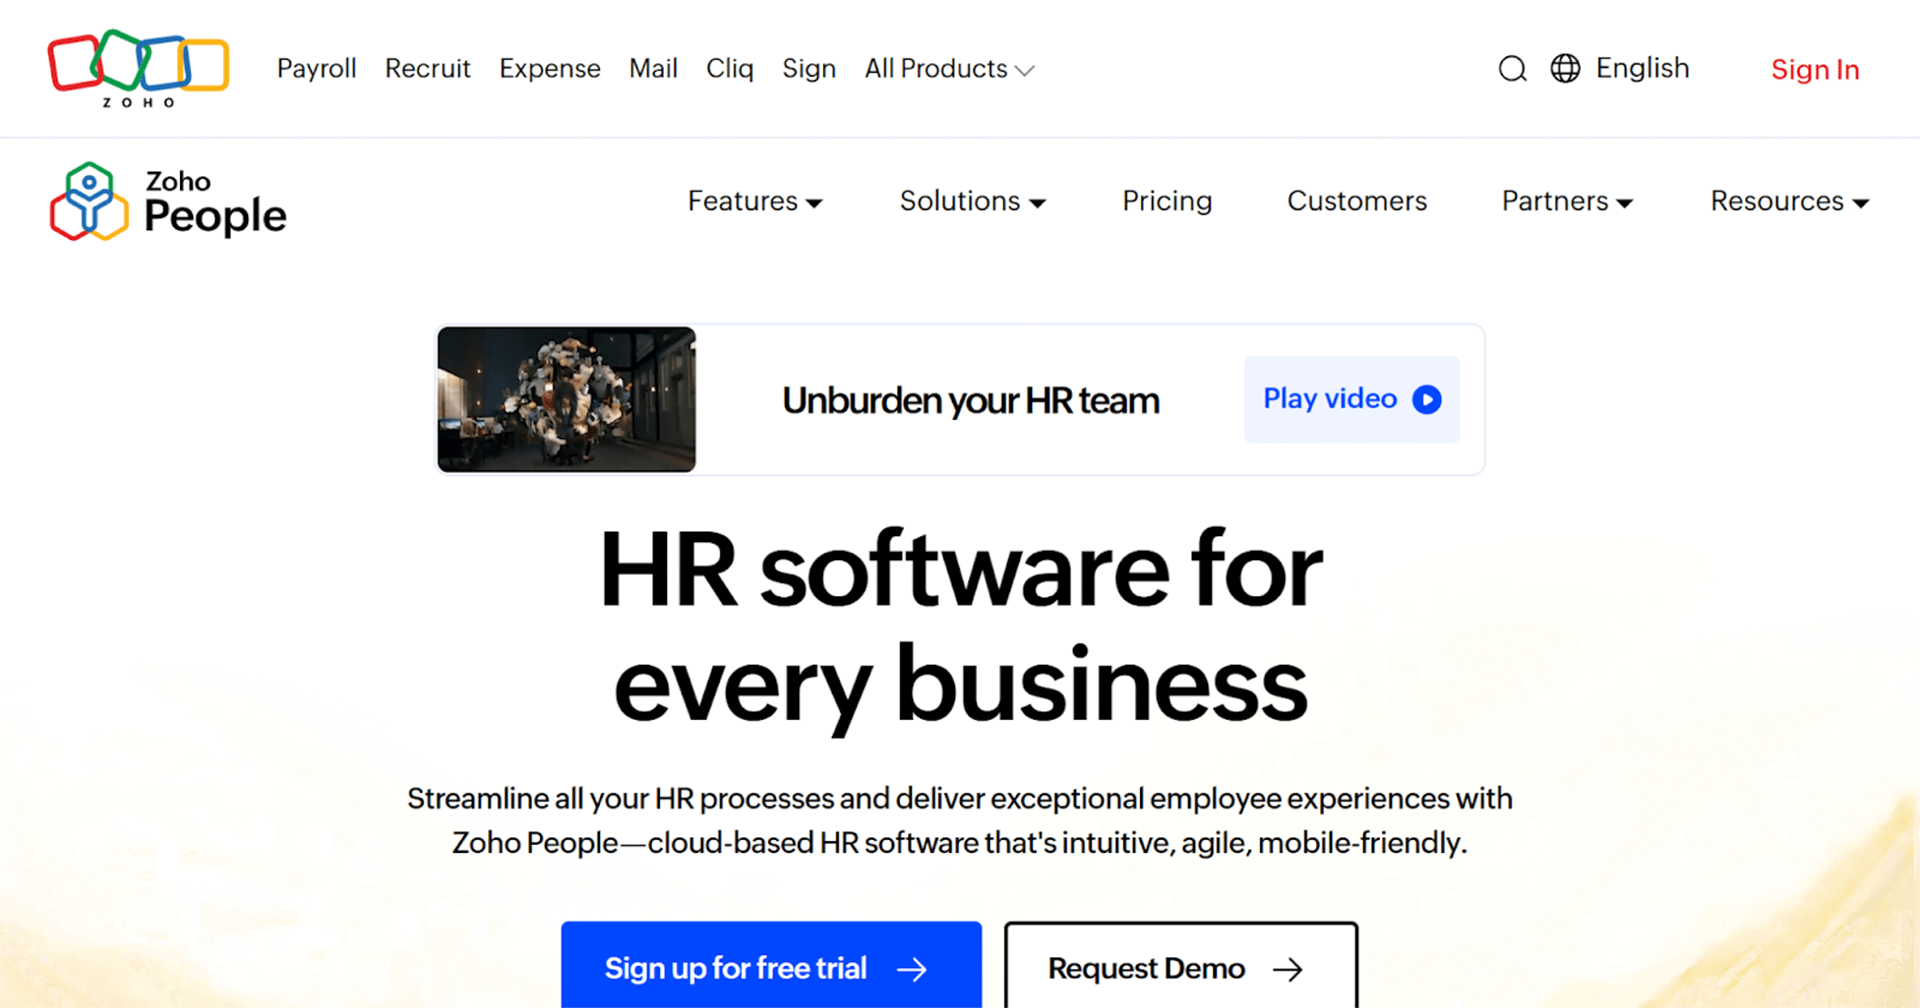The width and height of the screenshot is (1920, 1008).
Task: Click the 'Unburden your HR team' text
Action: (x=971, y=400)
